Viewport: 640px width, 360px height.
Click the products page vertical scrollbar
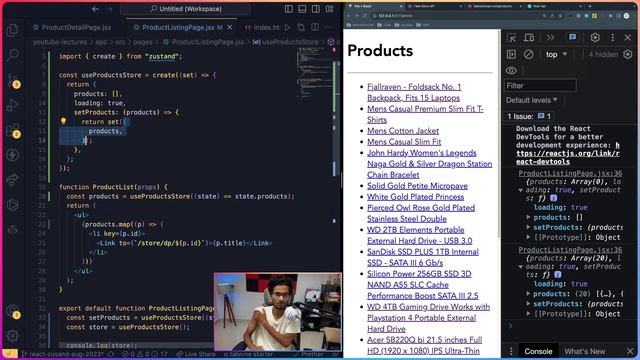tap(498, 133)
